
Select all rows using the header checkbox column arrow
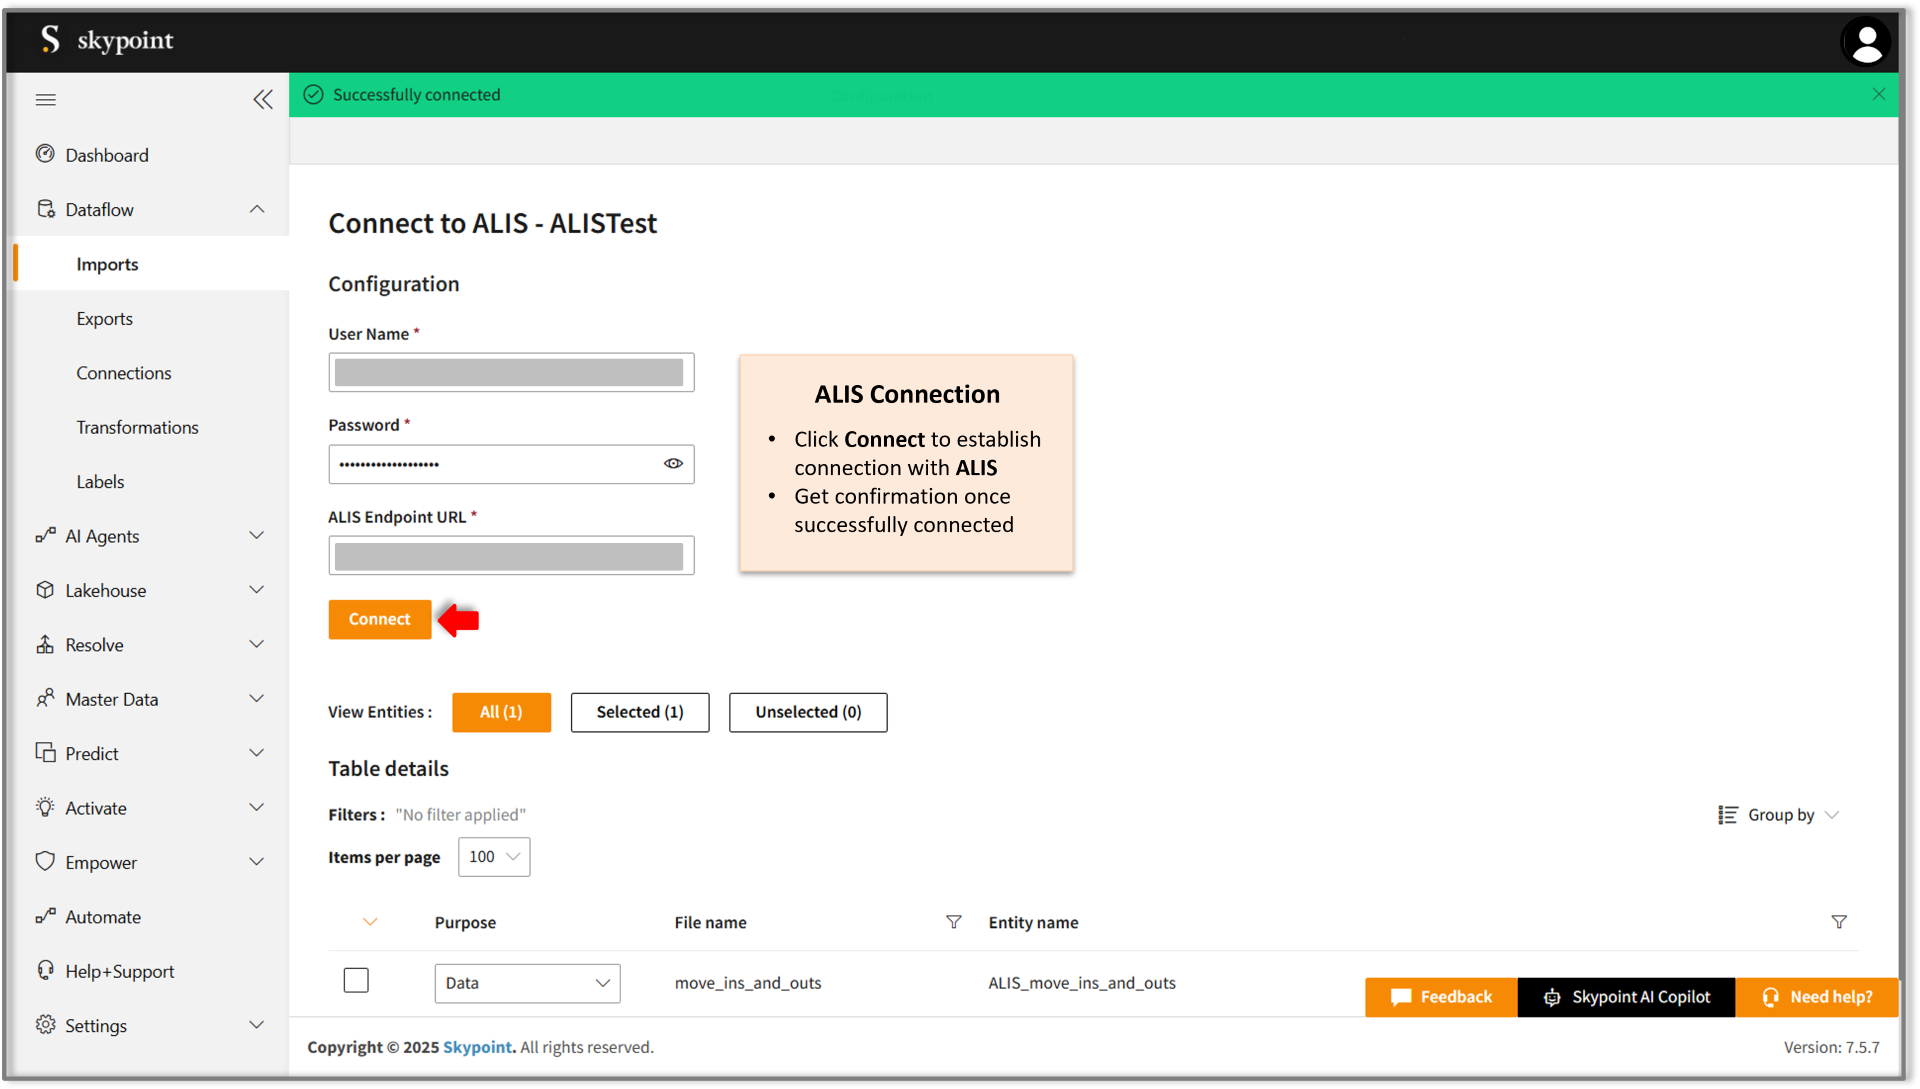pyautogui.click(x=371, y=922)
